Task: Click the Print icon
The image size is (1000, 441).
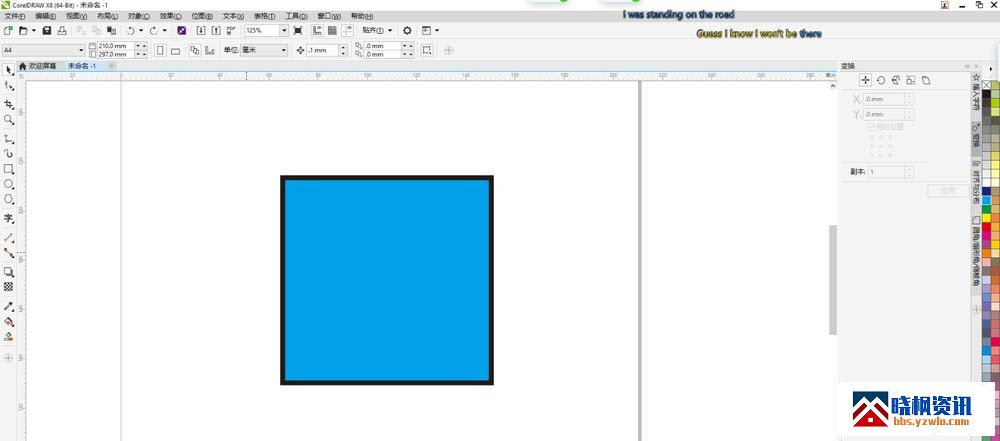Action: [62, 30]
